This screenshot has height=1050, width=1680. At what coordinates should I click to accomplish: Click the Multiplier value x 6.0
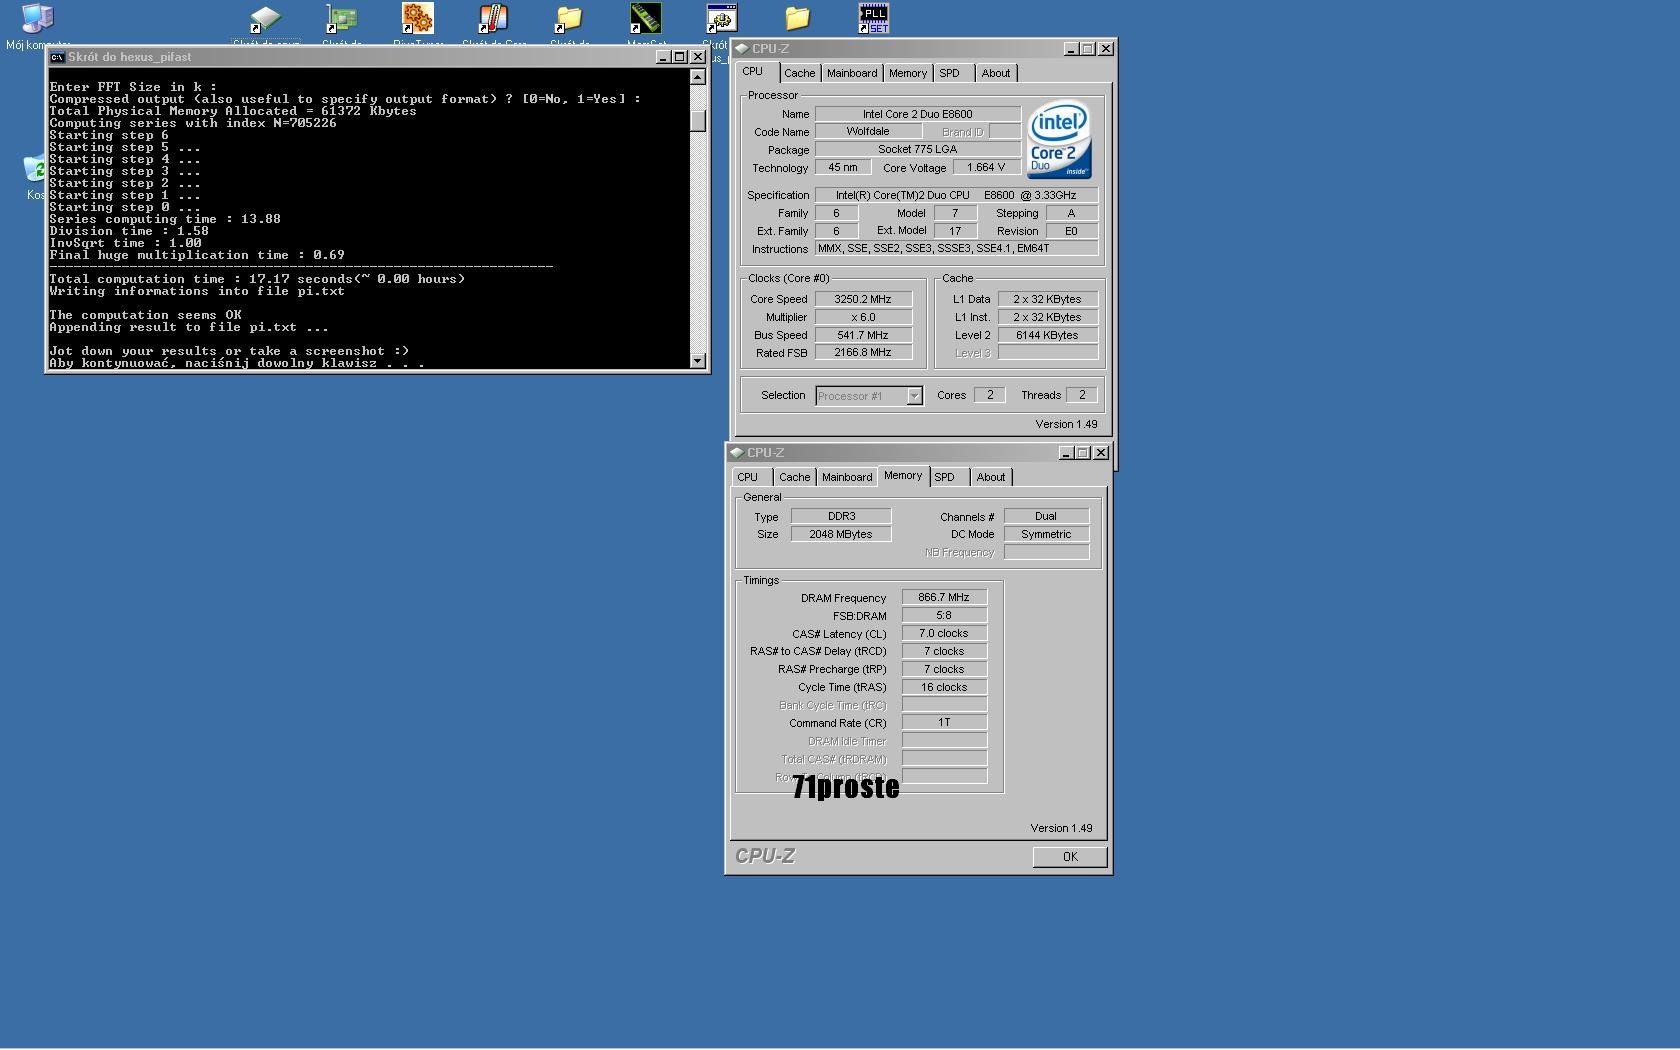coord(863,317)
